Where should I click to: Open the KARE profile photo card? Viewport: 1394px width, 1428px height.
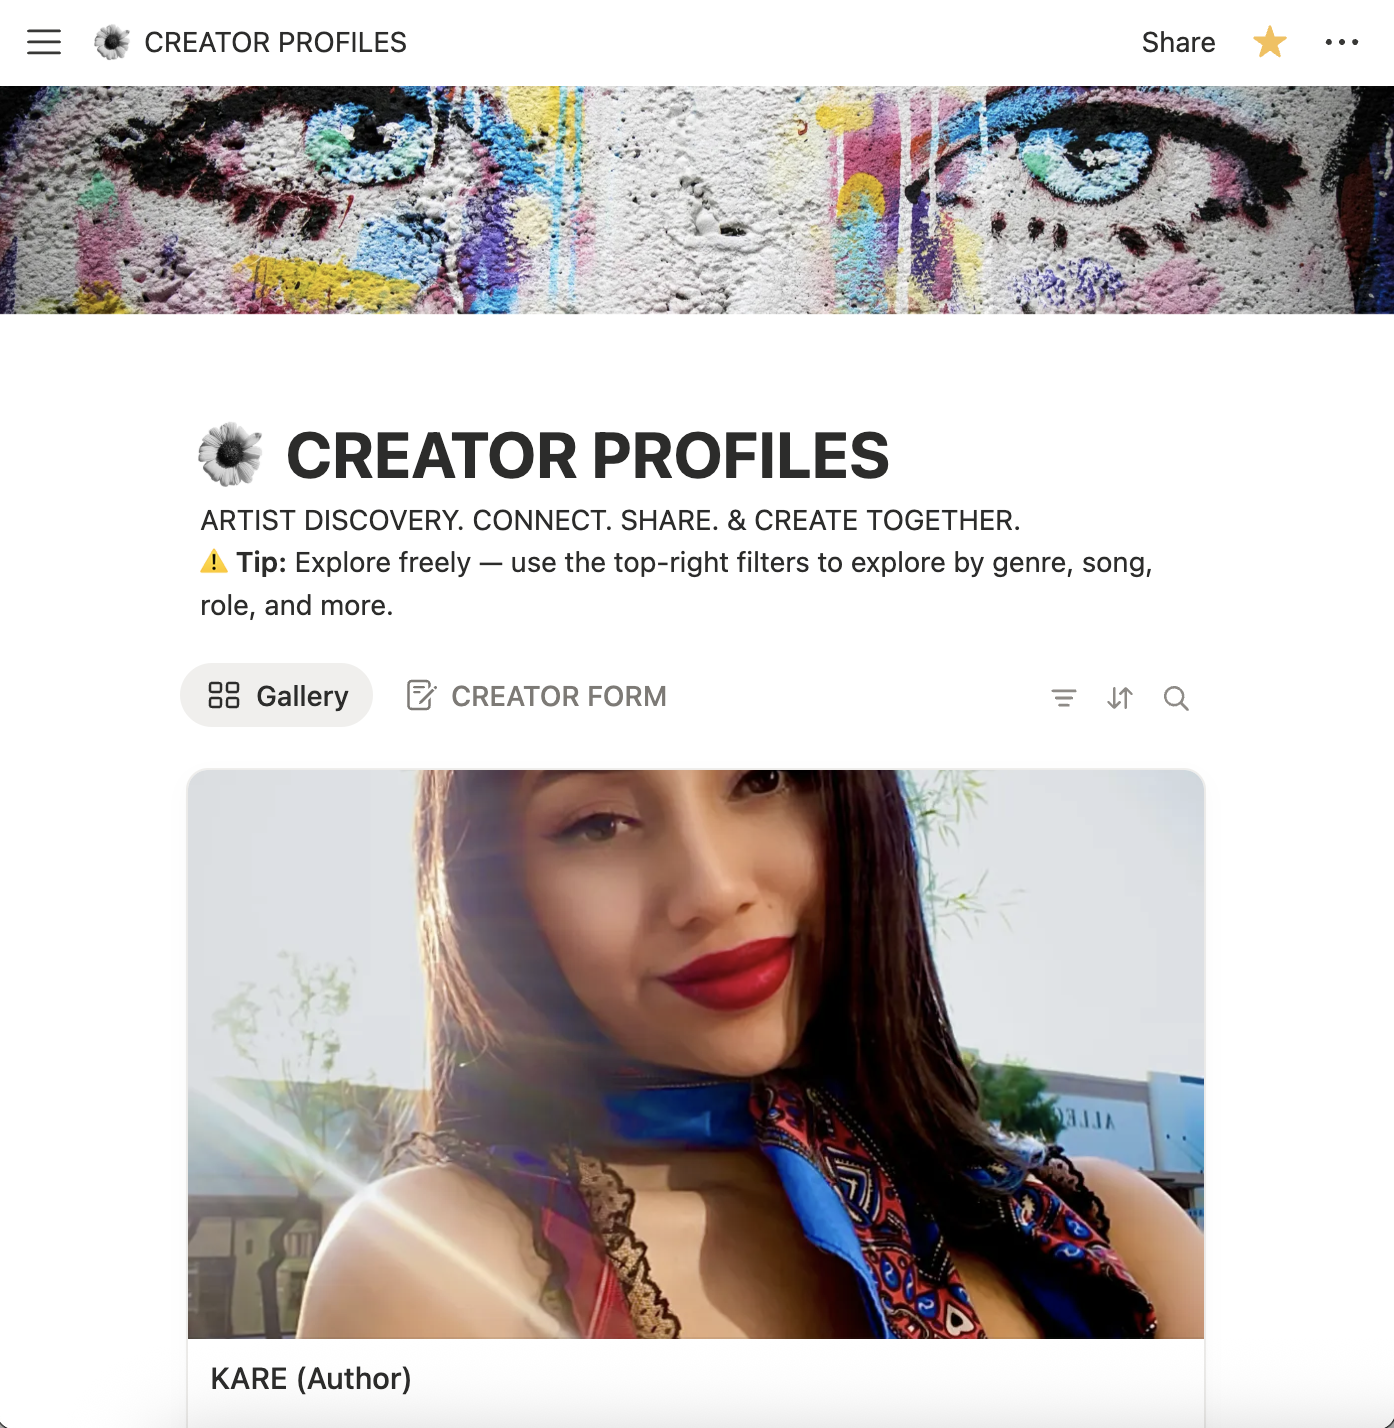click(x=696, y=1054)
